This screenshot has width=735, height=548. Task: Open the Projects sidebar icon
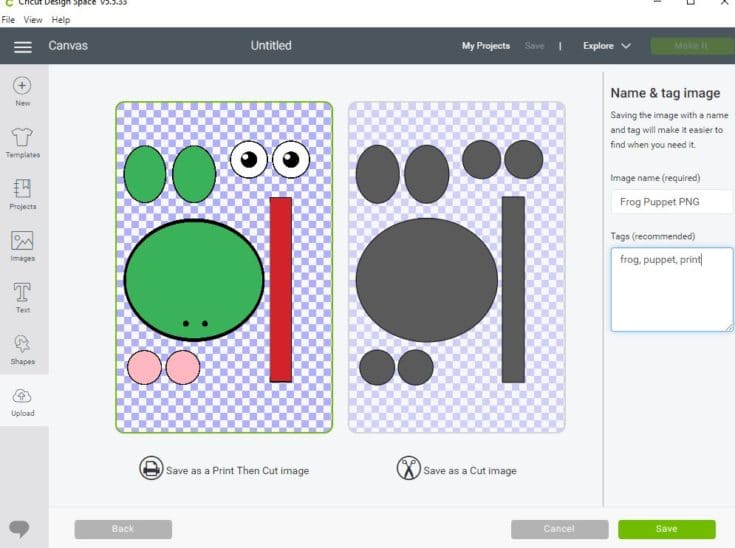pyautogui.click(x=22, y=189)
